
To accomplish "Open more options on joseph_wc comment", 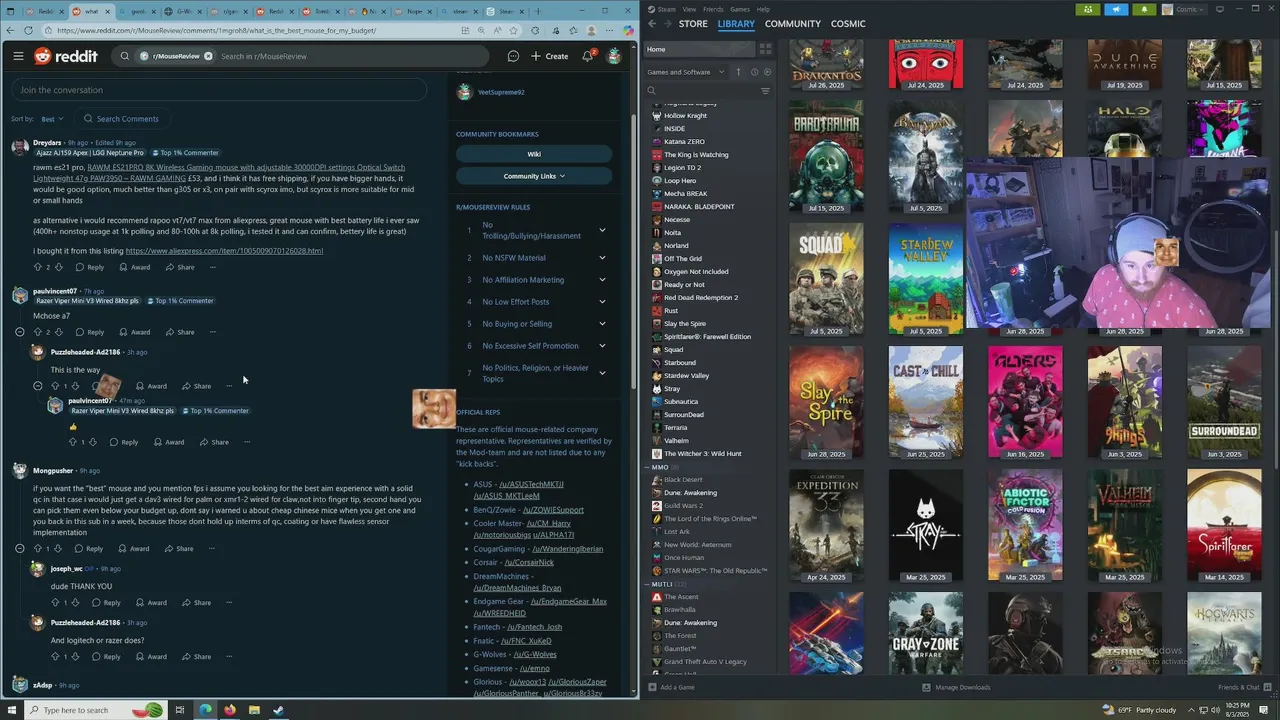I will [229, 602].
